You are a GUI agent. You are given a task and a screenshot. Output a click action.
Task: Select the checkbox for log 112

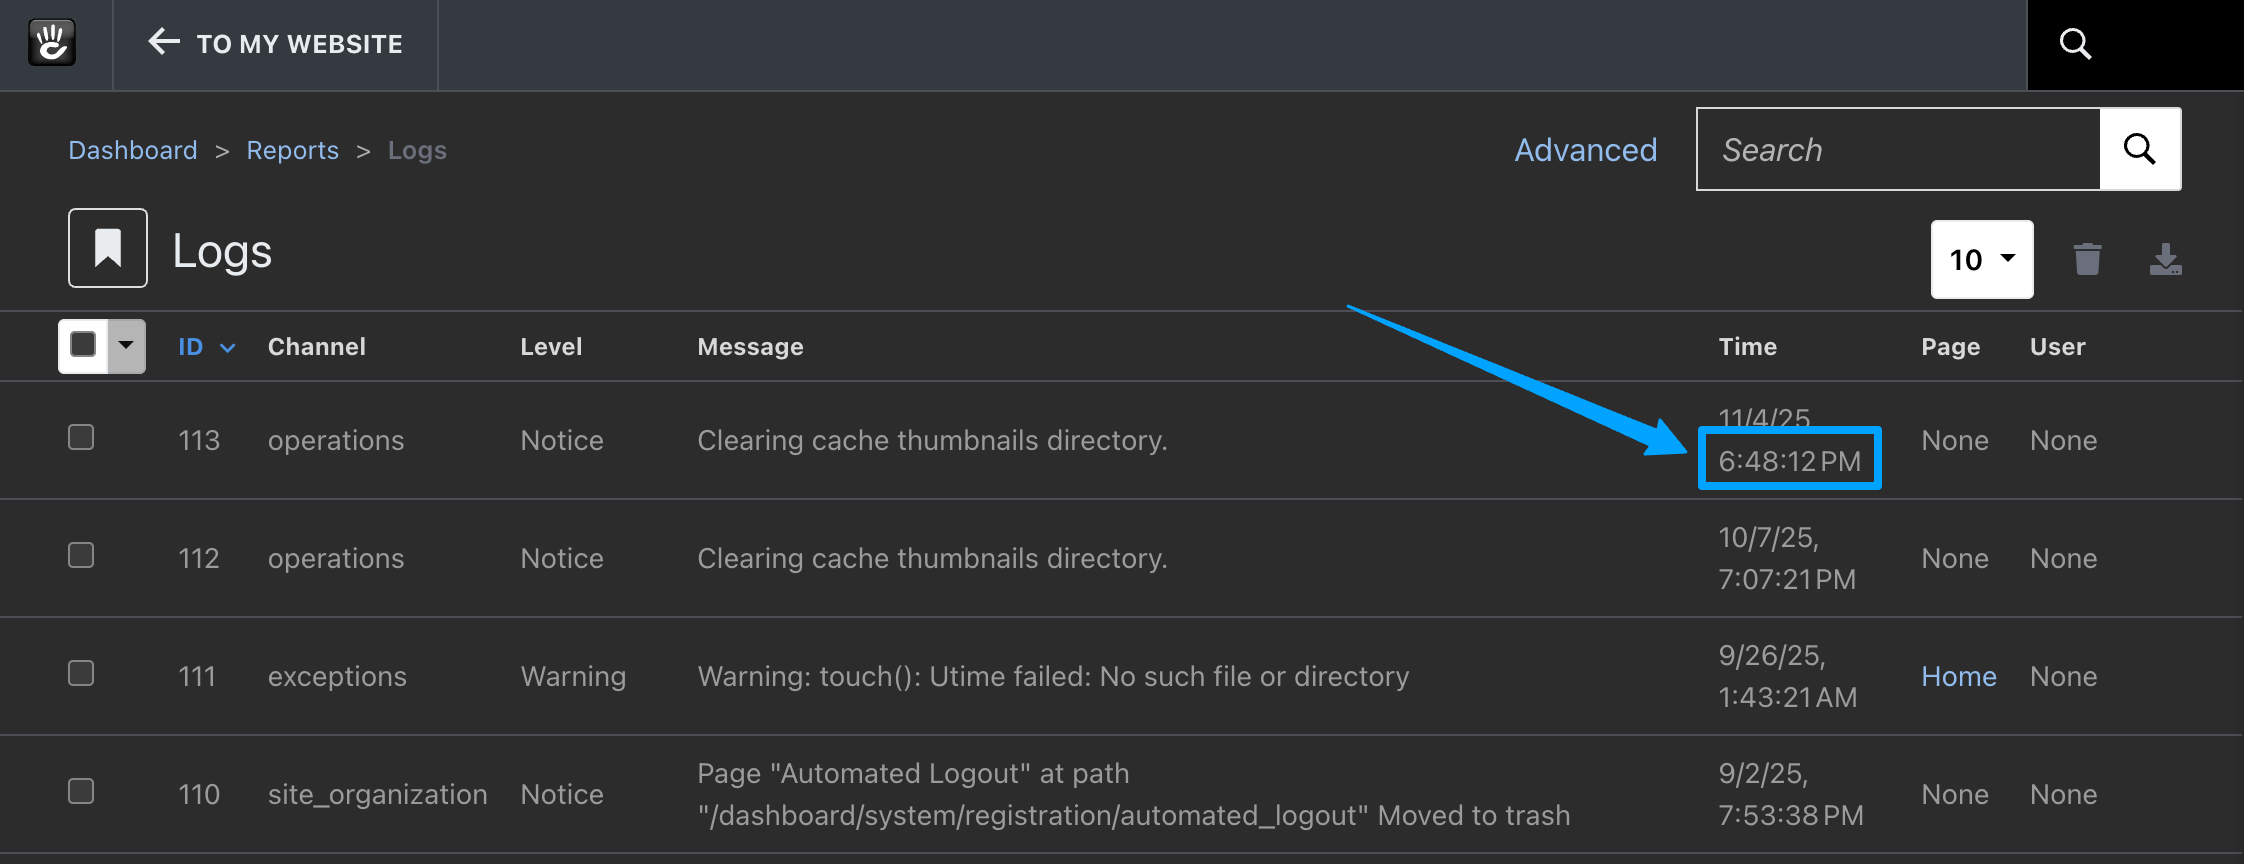[x=81, y=556]
